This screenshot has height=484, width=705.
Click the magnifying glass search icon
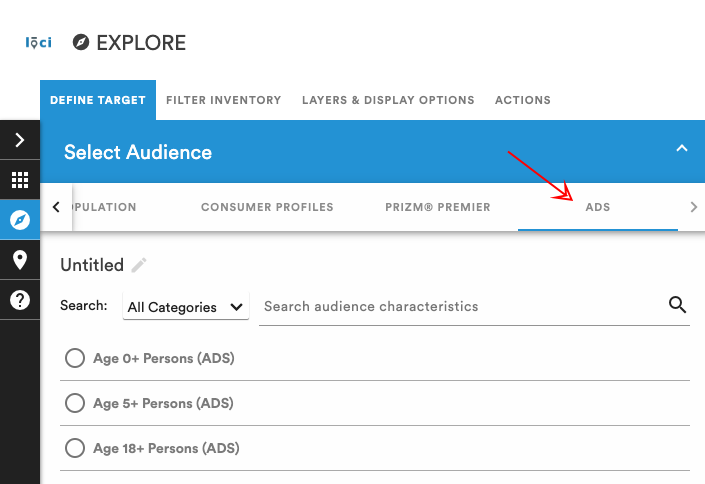tap(677, 305)
